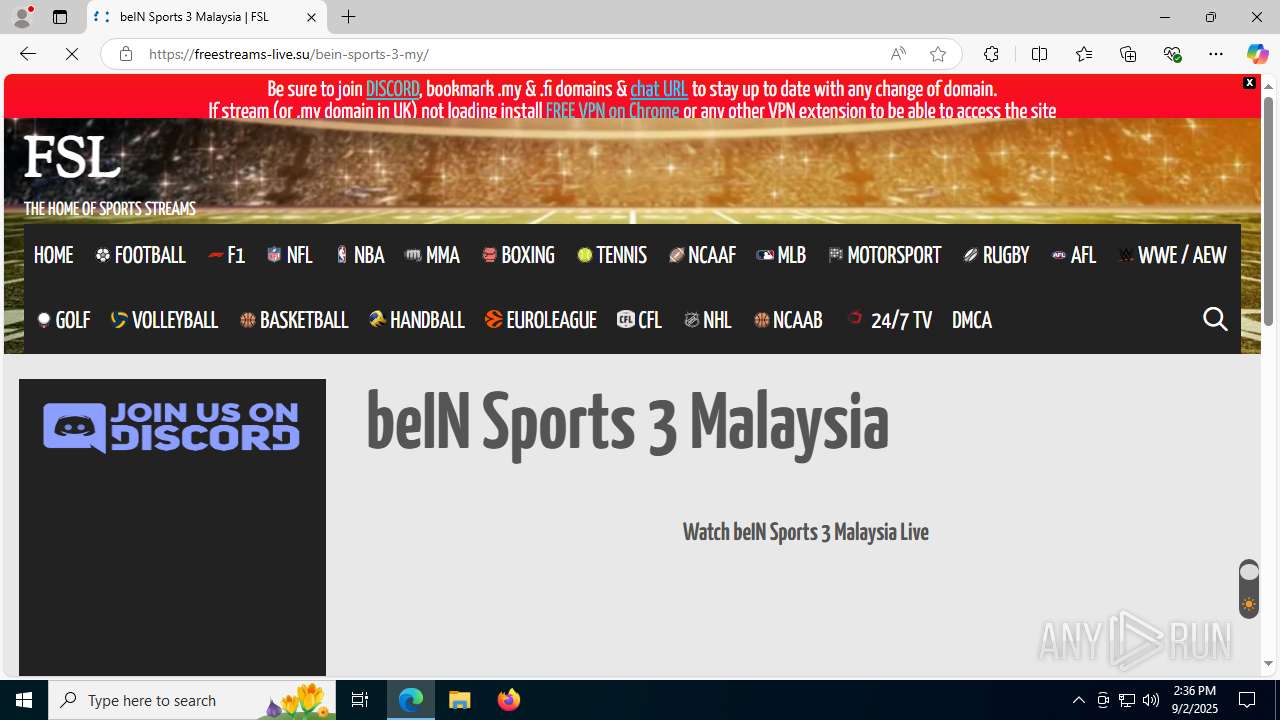Viewport: 1280px width, 720px height.
Task: Stop loading the page
Action: click(x=72, y=54)
